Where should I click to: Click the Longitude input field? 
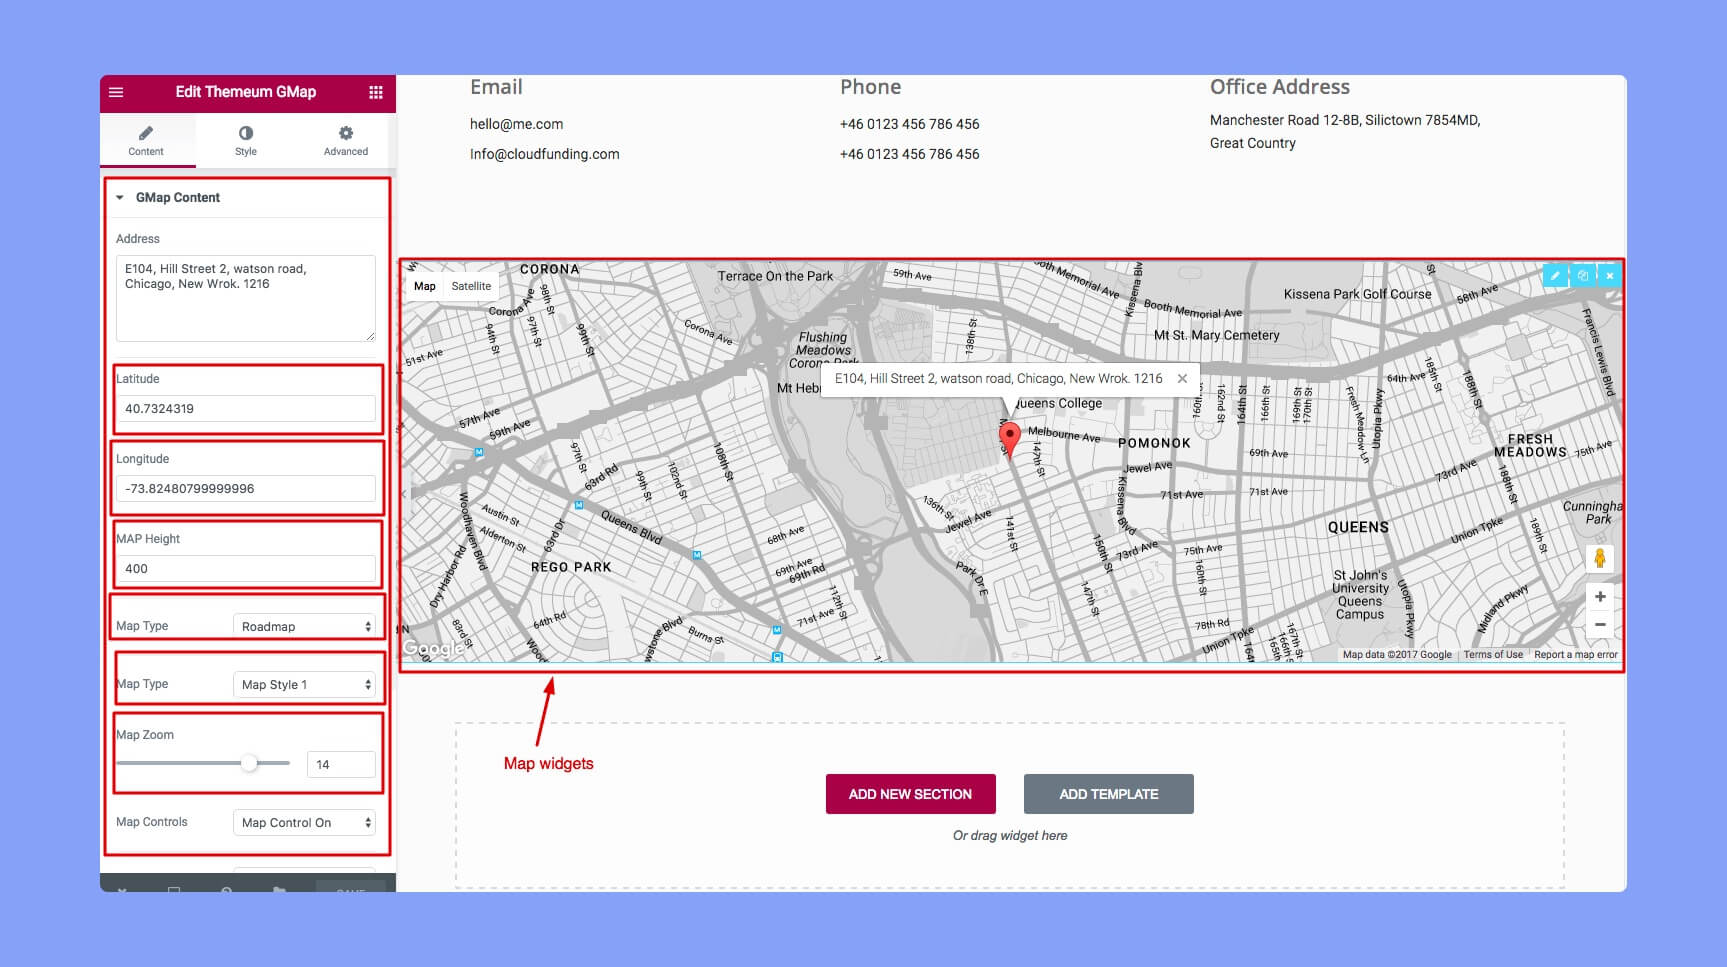pyautogui.click(x=246, y=488)
